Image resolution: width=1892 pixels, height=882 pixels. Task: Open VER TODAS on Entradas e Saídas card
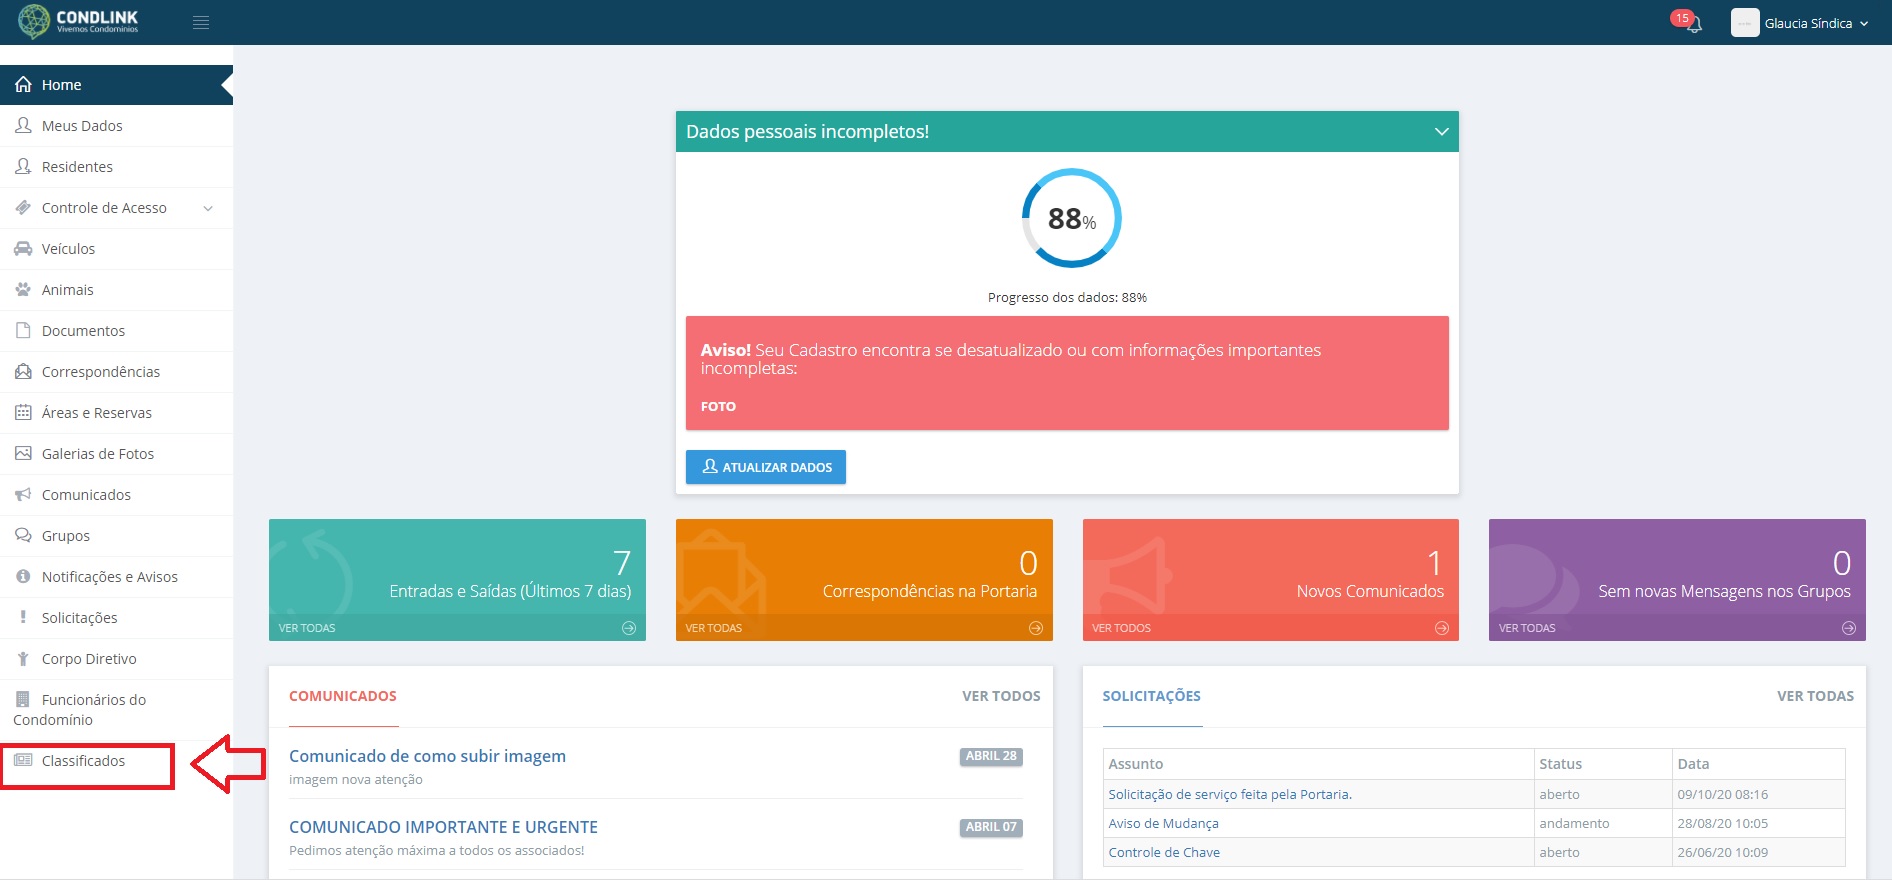pos(307,628)
